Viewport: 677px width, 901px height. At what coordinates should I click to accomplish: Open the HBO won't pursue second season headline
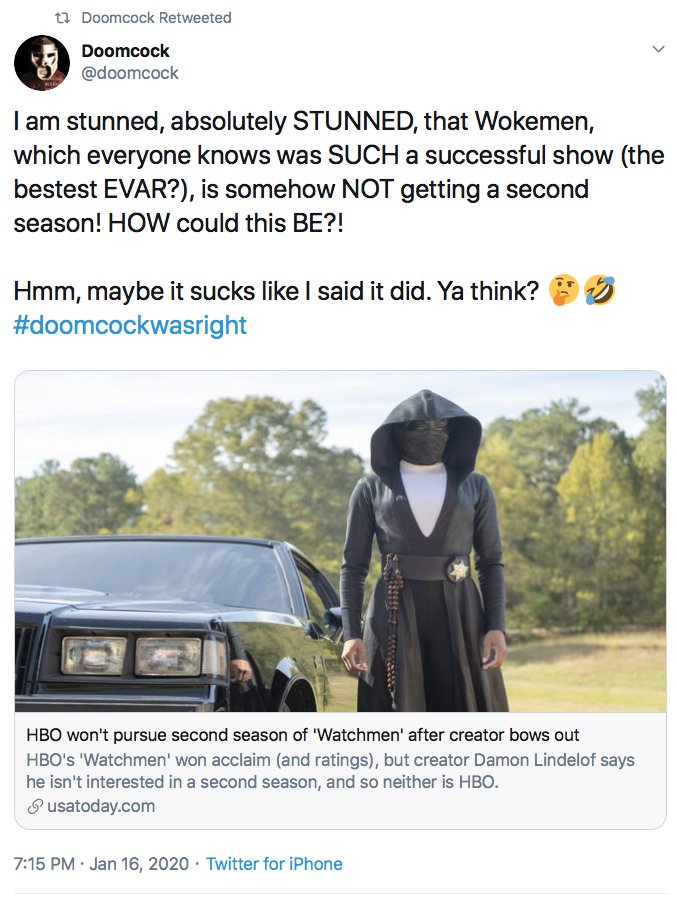pyautogui.click(x=303, y=735)
